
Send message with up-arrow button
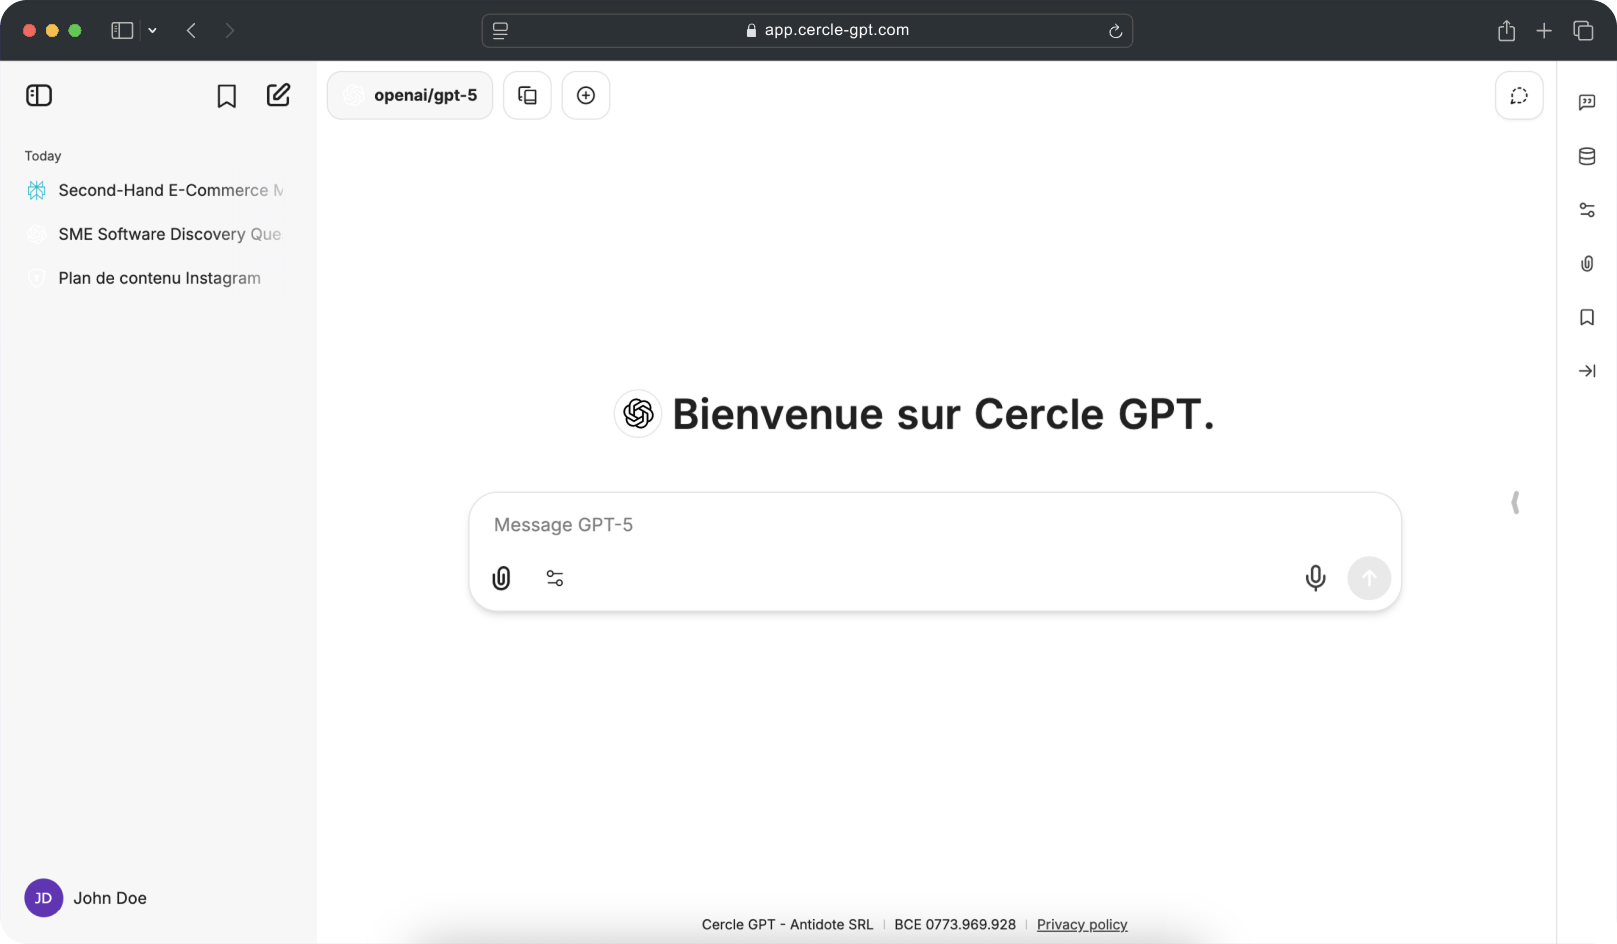point(1369,578)
